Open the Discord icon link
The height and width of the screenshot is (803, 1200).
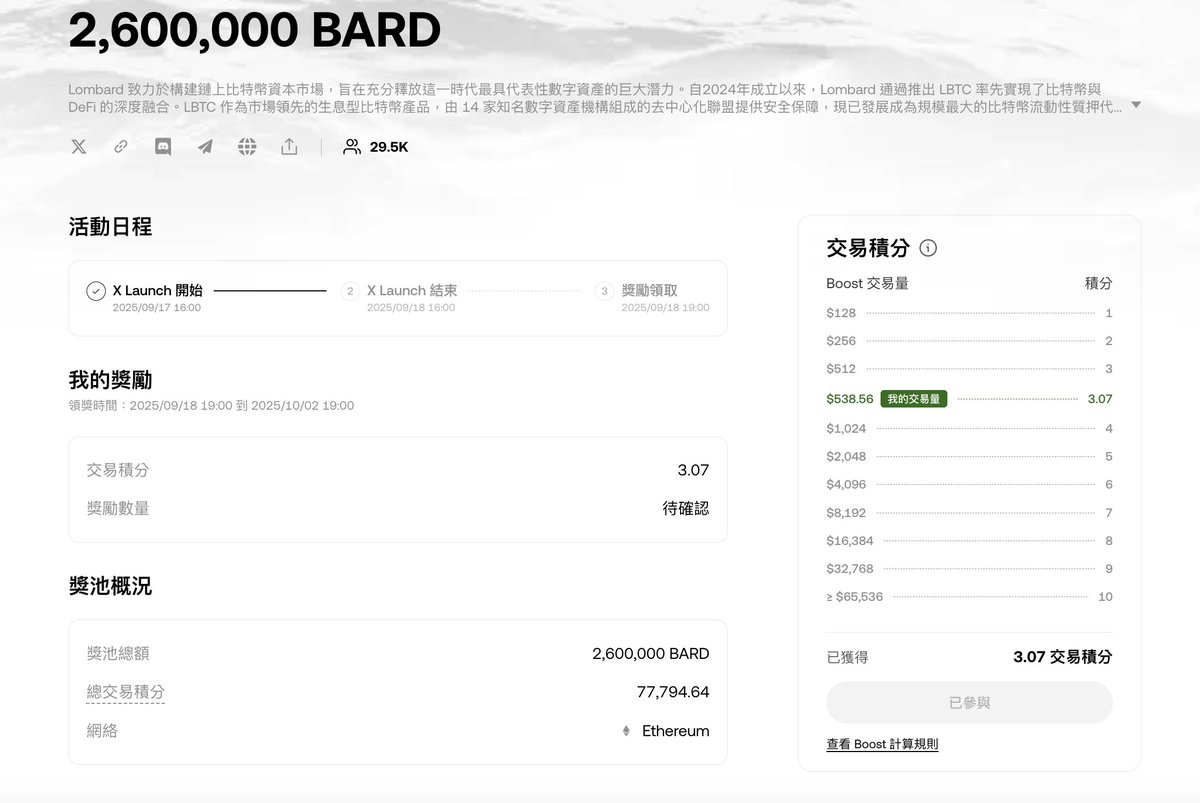[163, 147]
